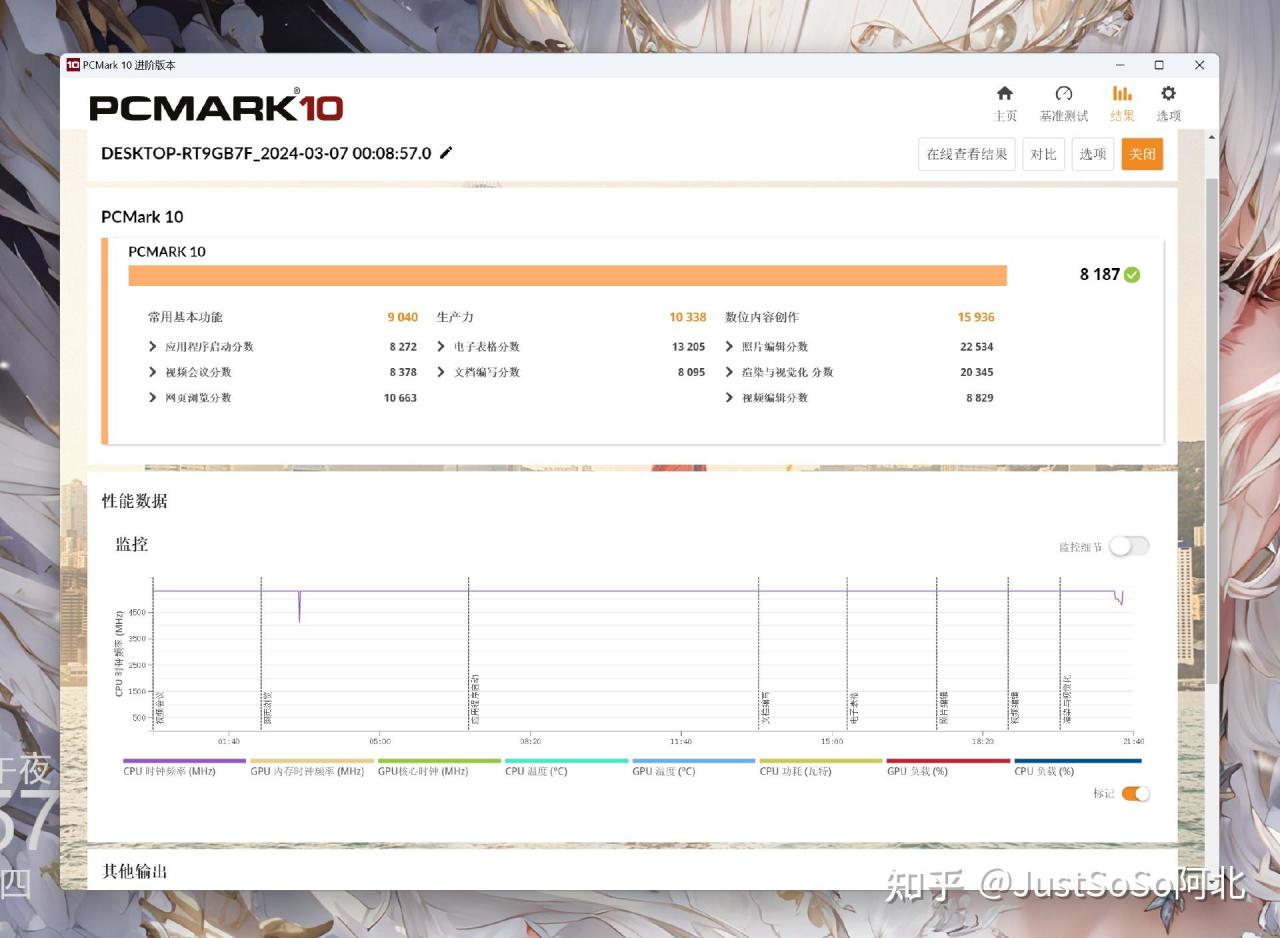Viewport: 1280px width, 938px height.
Task: Minimize the PCMark 10 window
Action: click(x=1118, y=65)
